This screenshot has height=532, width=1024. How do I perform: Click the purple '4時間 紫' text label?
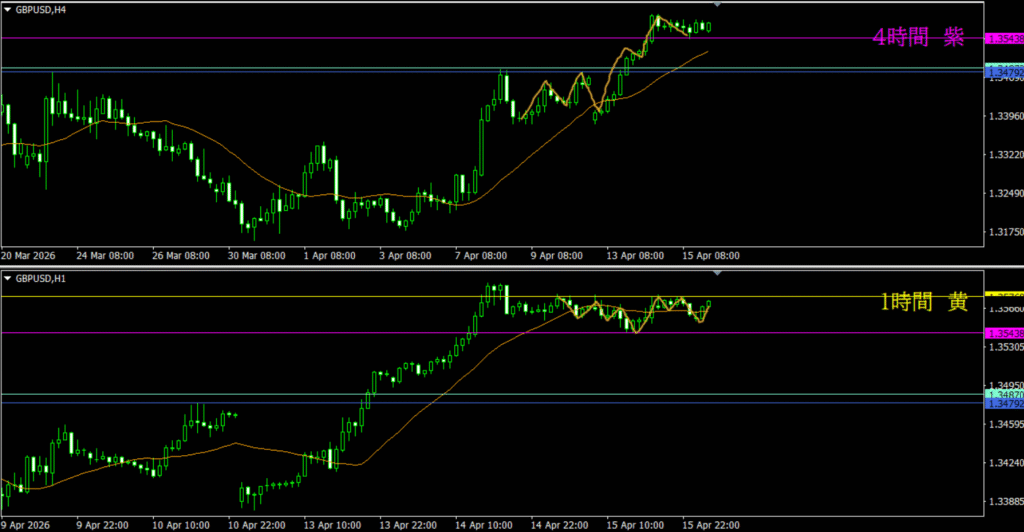point(918,38)
